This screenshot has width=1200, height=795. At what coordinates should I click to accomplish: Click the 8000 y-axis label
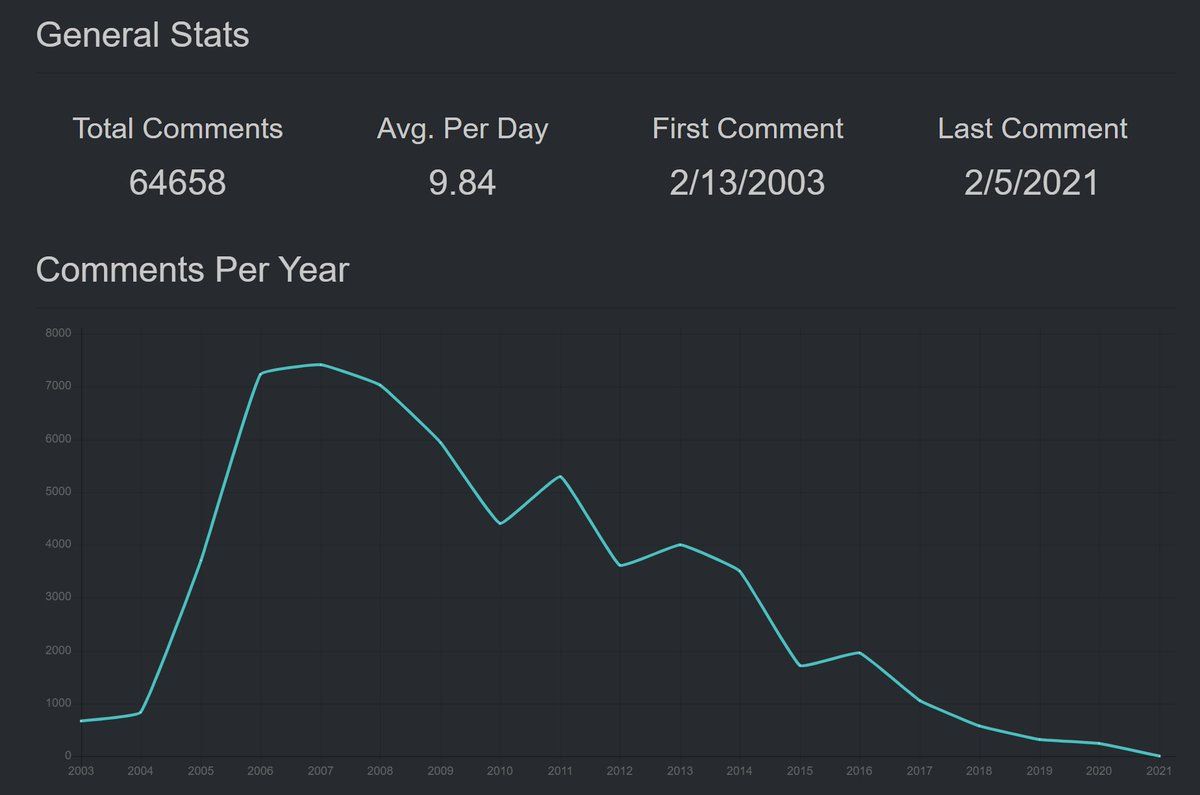pos(58,333)
